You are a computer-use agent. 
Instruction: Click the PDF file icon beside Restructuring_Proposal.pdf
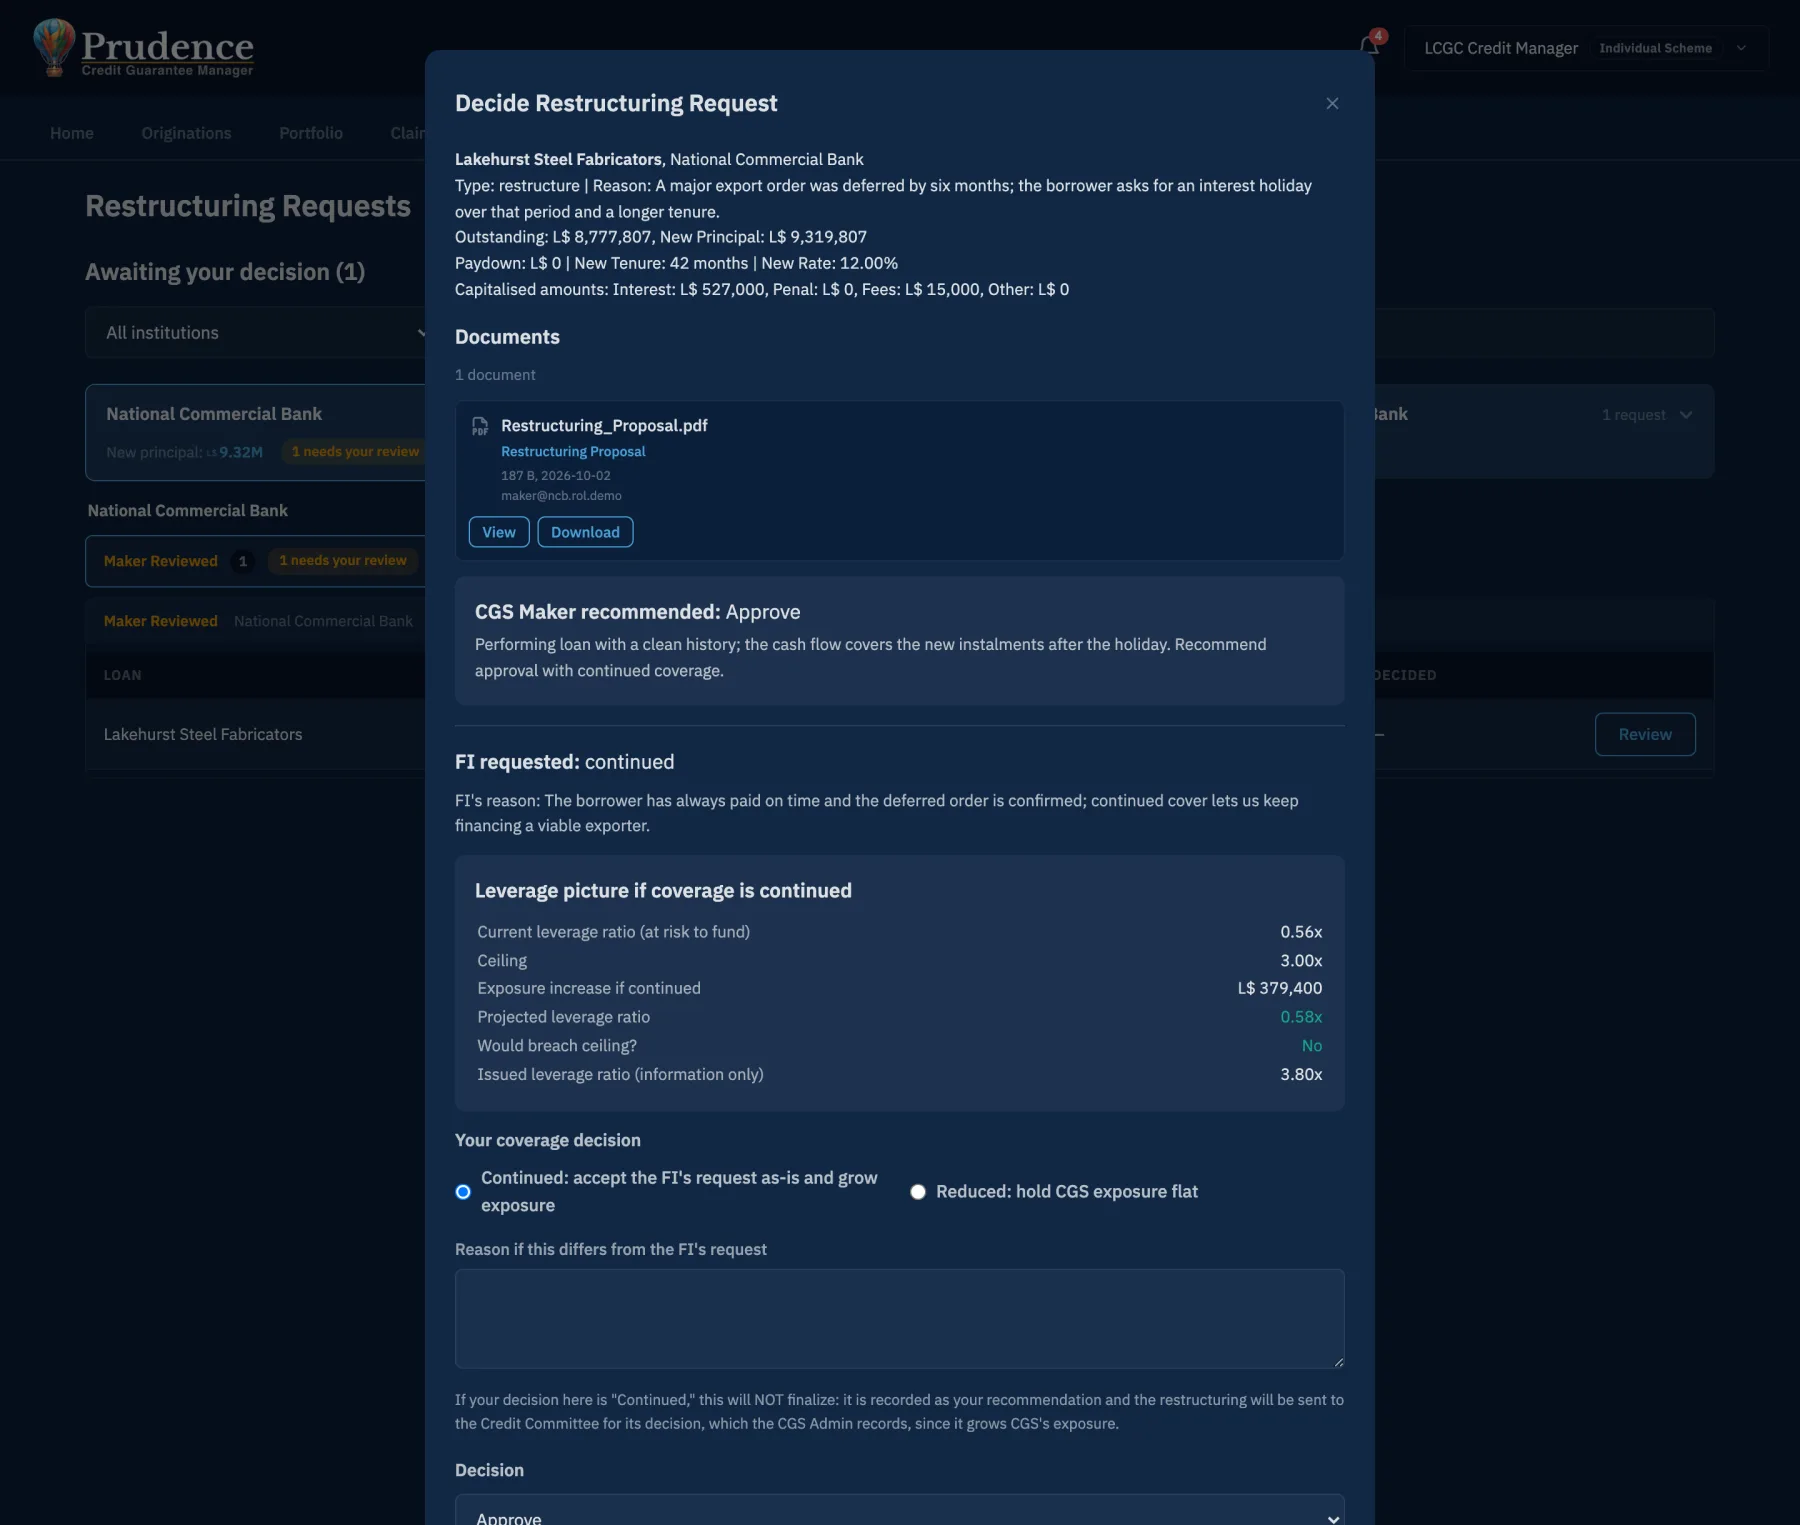[480, 426]
